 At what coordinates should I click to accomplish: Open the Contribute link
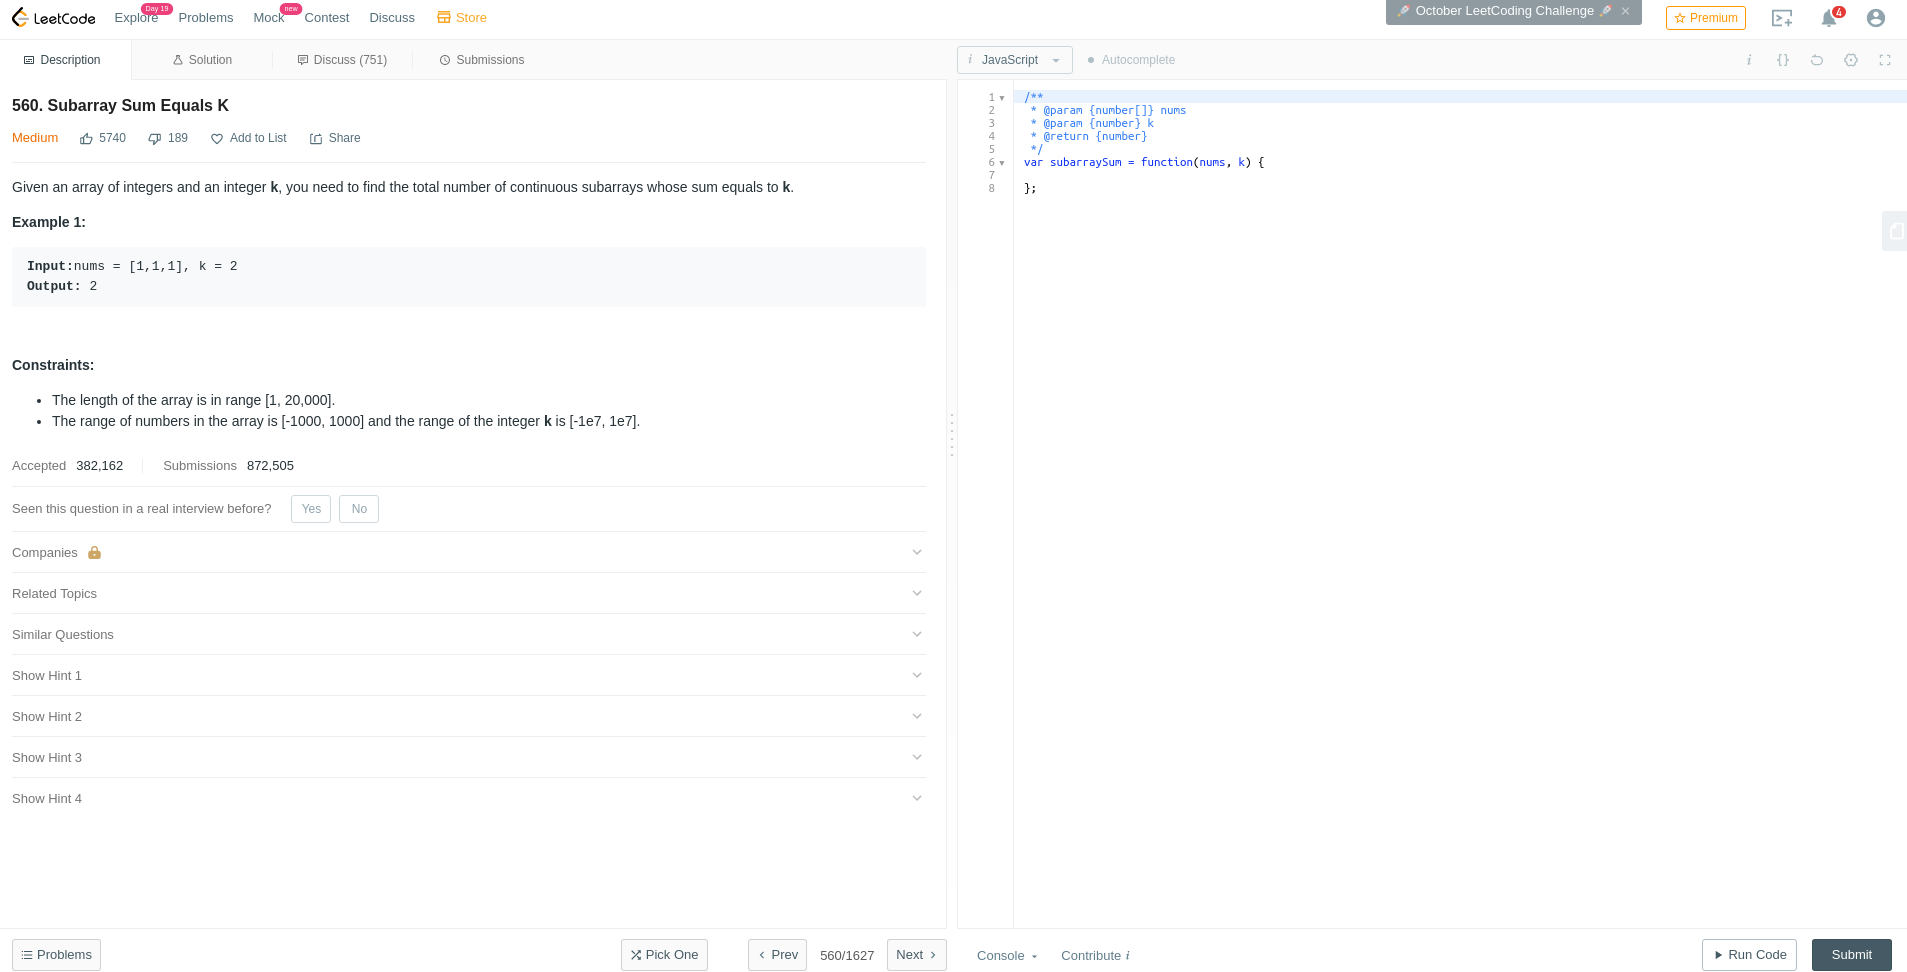(x=1095, y=956)
